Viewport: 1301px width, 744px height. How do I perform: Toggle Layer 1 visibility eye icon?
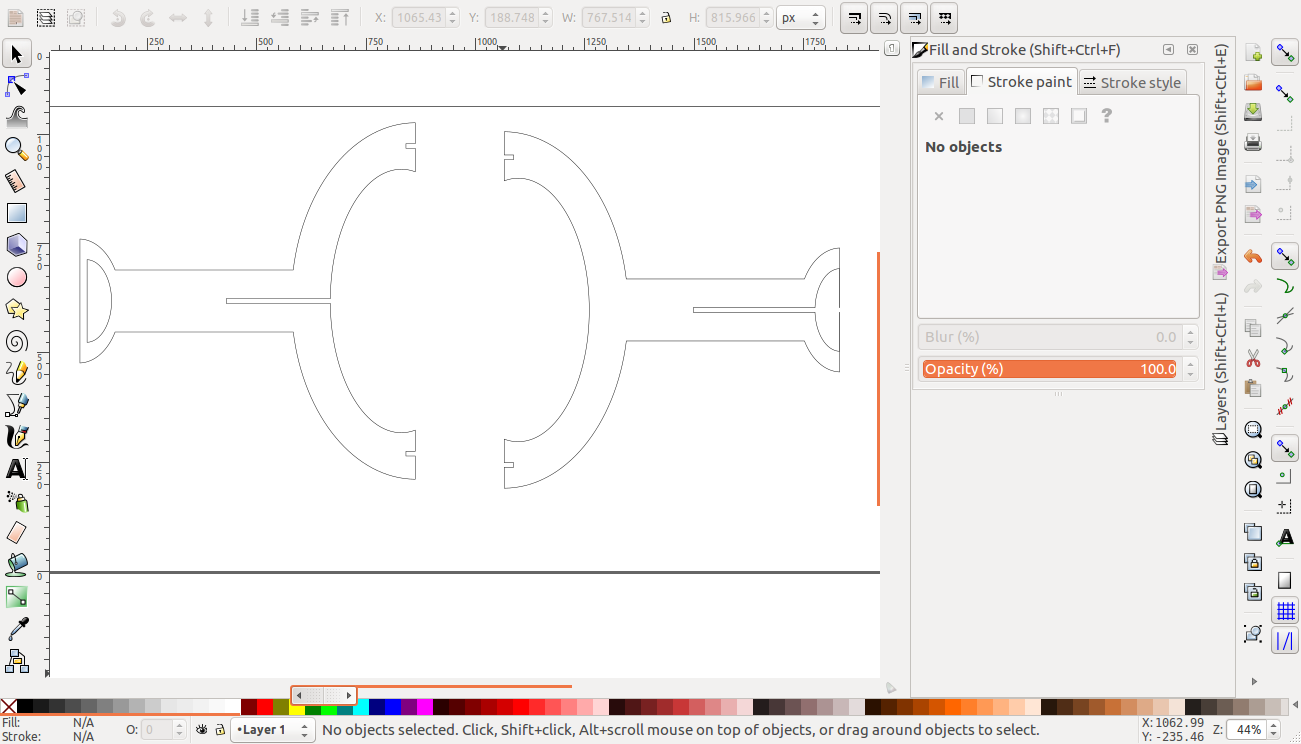[202, 730]
